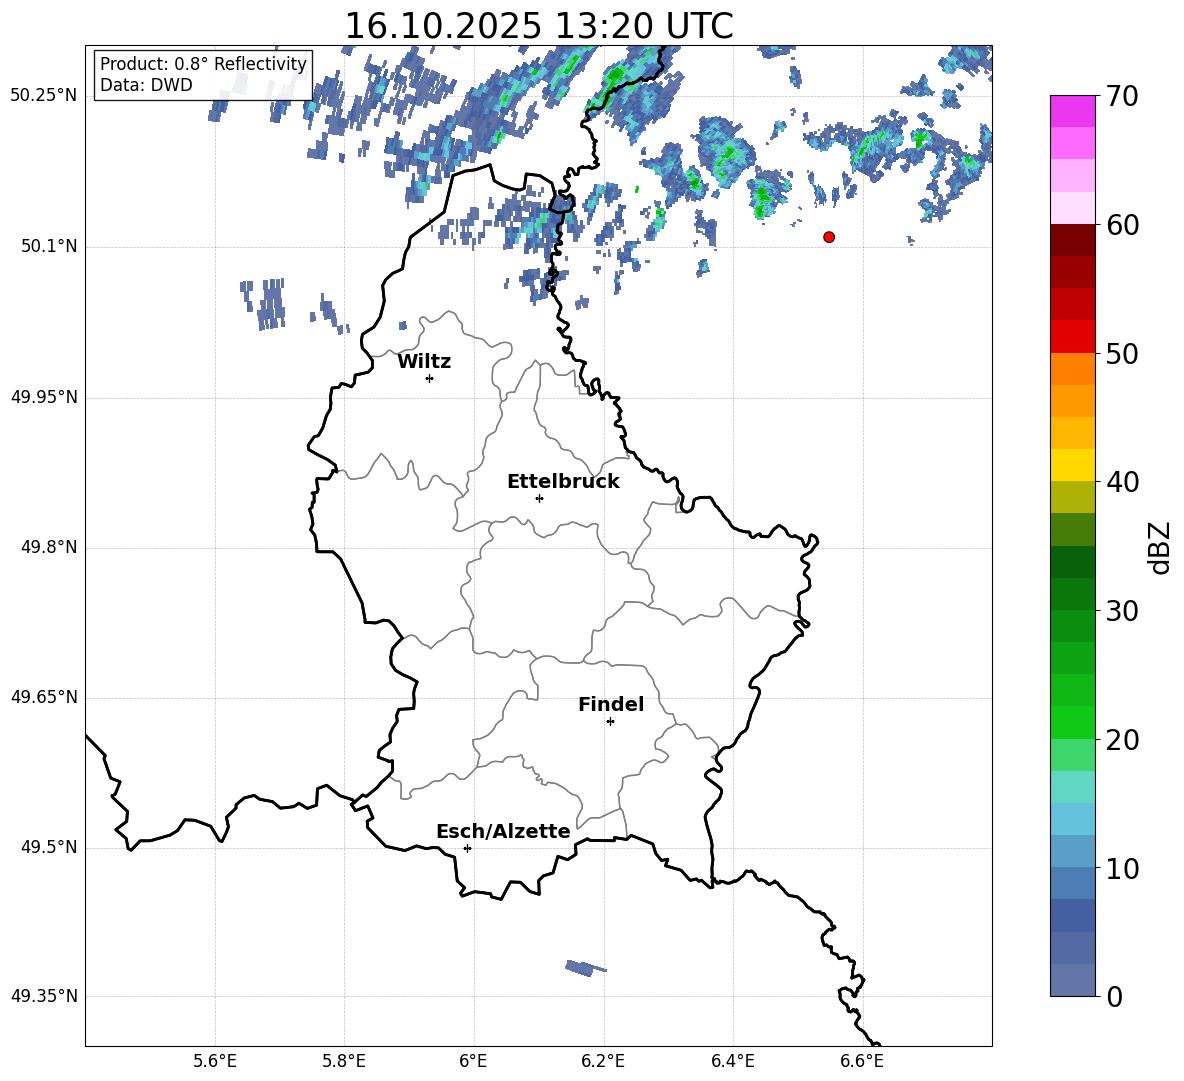Click the Wiltz city label
This screenshot has width=1184, height=1081.
tap(424, 362)
